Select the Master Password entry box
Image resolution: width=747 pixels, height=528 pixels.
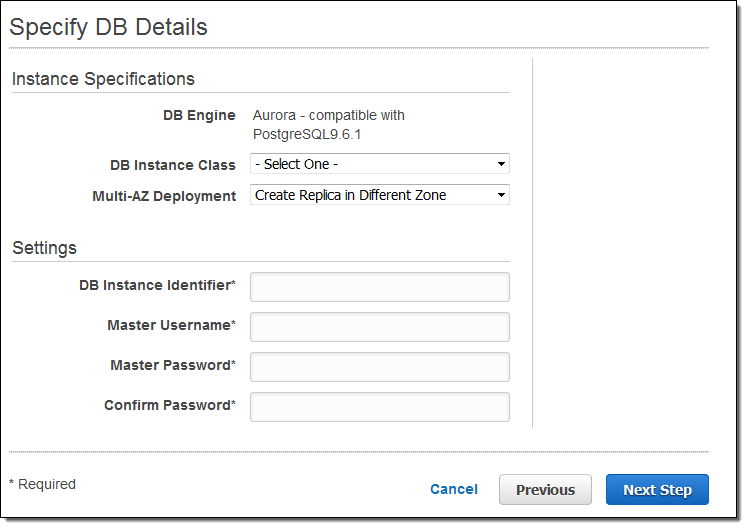click(x=379, y=367)
